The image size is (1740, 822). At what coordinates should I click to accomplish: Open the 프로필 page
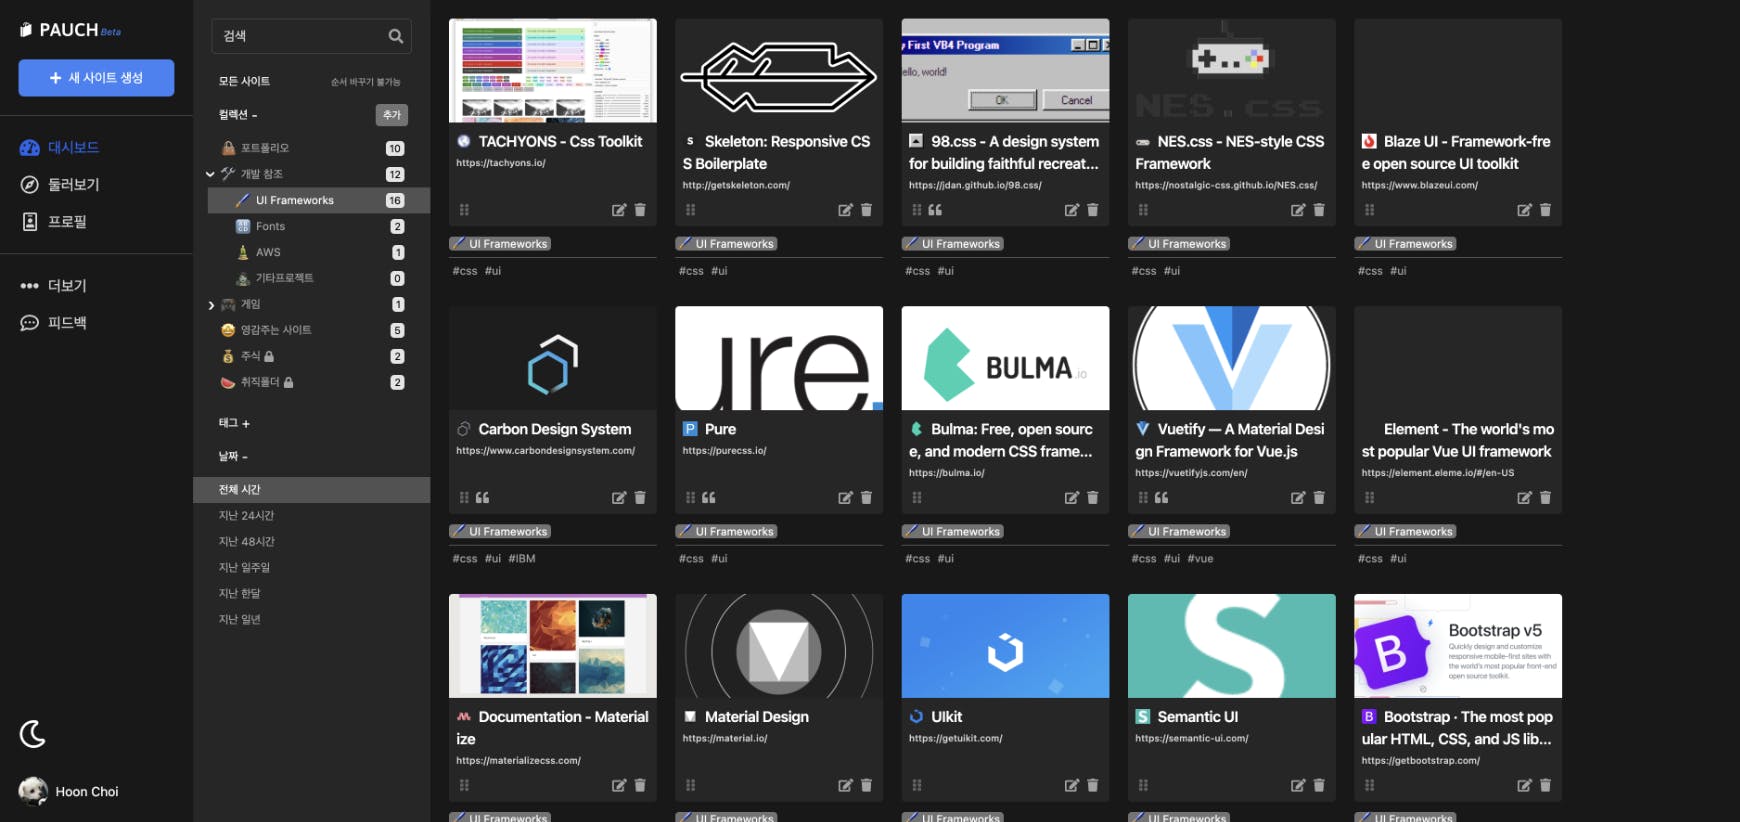tap(54, 222)
